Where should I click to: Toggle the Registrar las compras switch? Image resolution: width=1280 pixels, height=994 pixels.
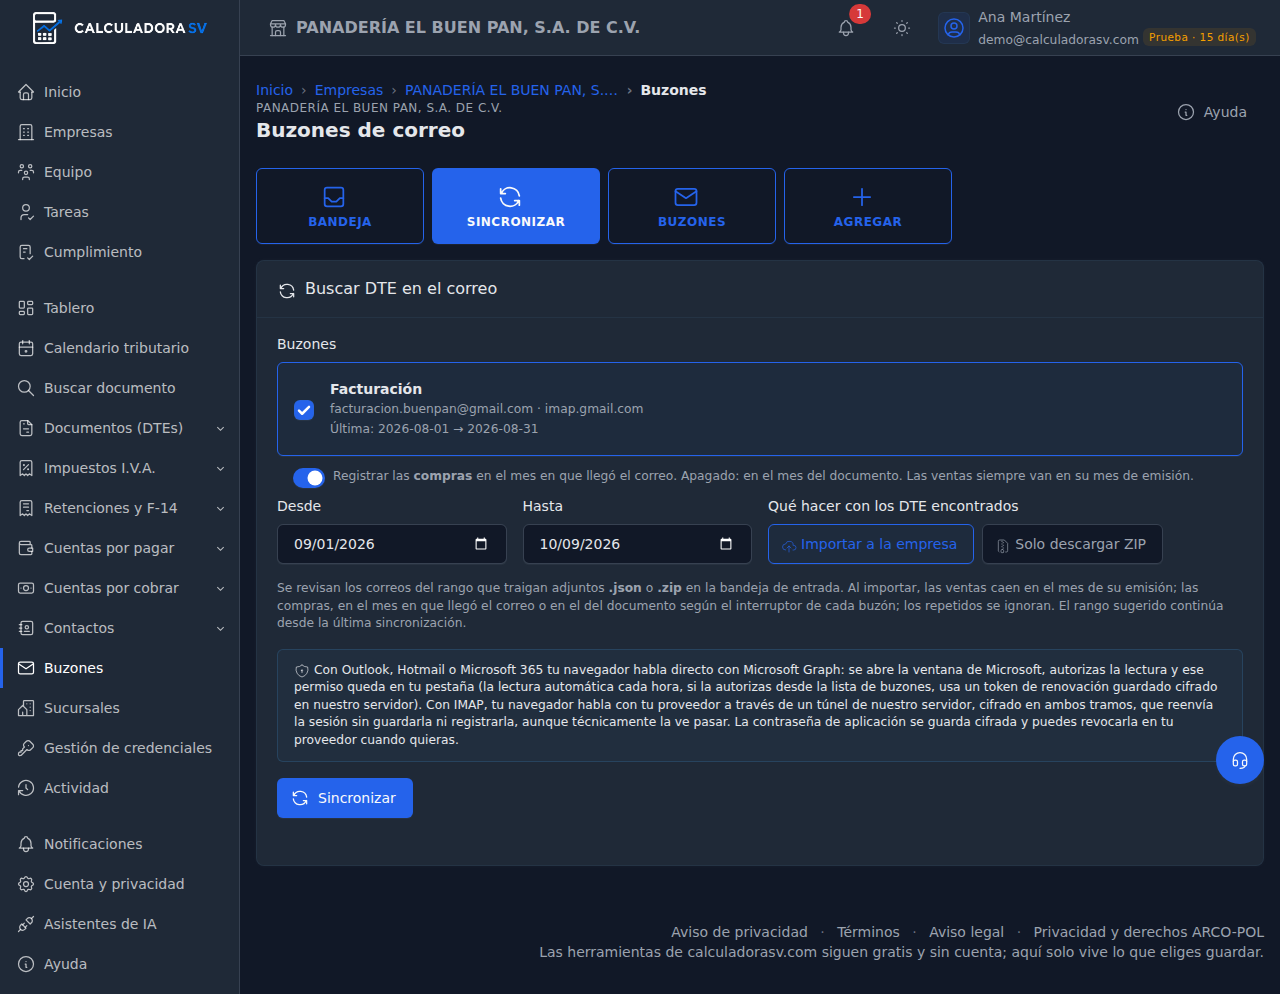pos(309,477)
